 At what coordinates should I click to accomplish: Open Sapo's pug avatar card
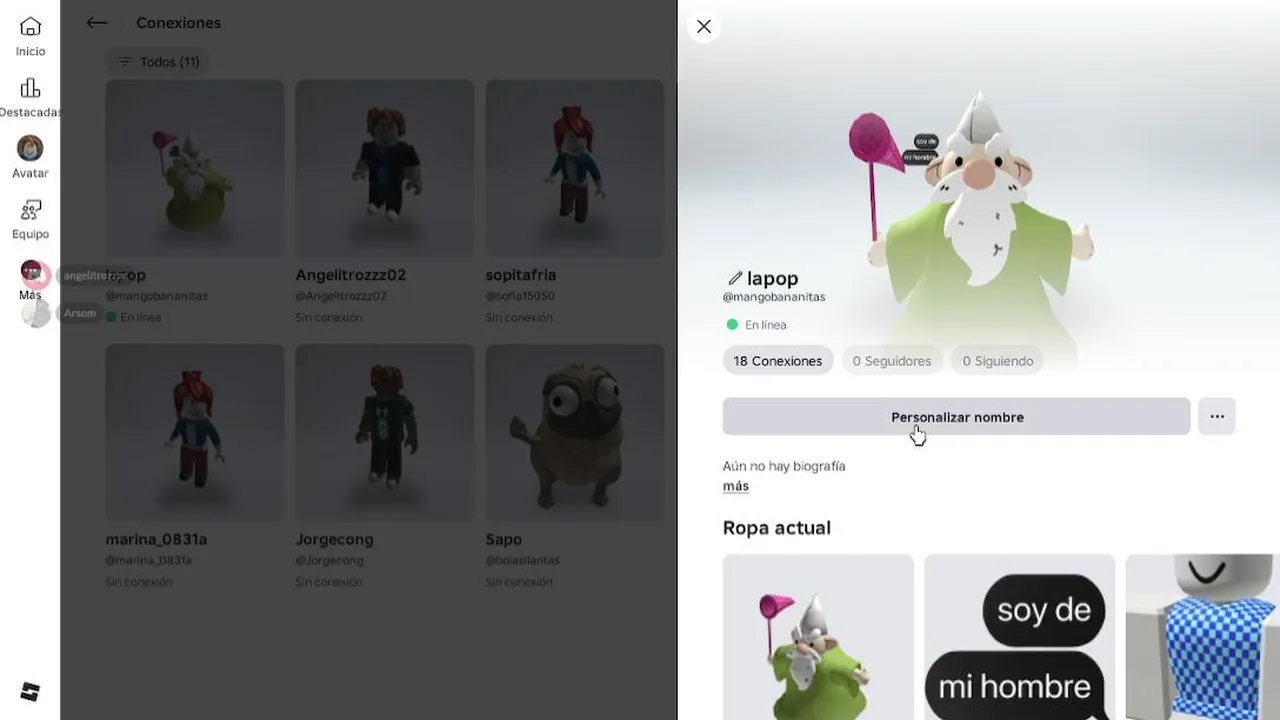574,432
